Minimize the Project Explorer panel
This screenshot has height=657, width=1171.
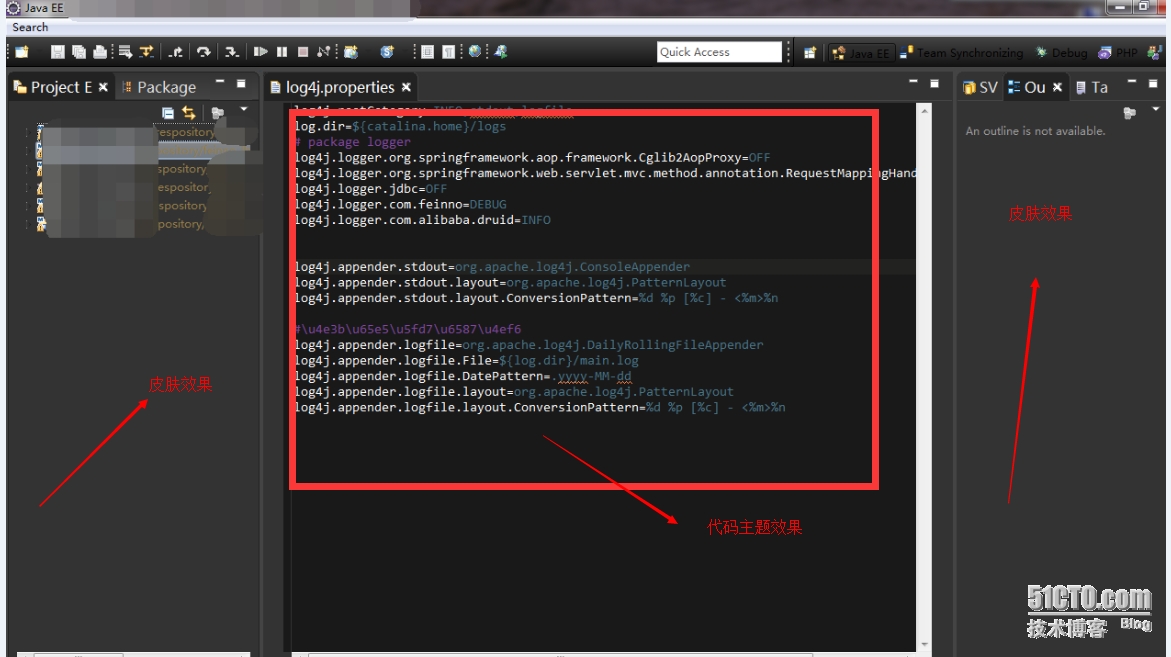tap(220, 82)
